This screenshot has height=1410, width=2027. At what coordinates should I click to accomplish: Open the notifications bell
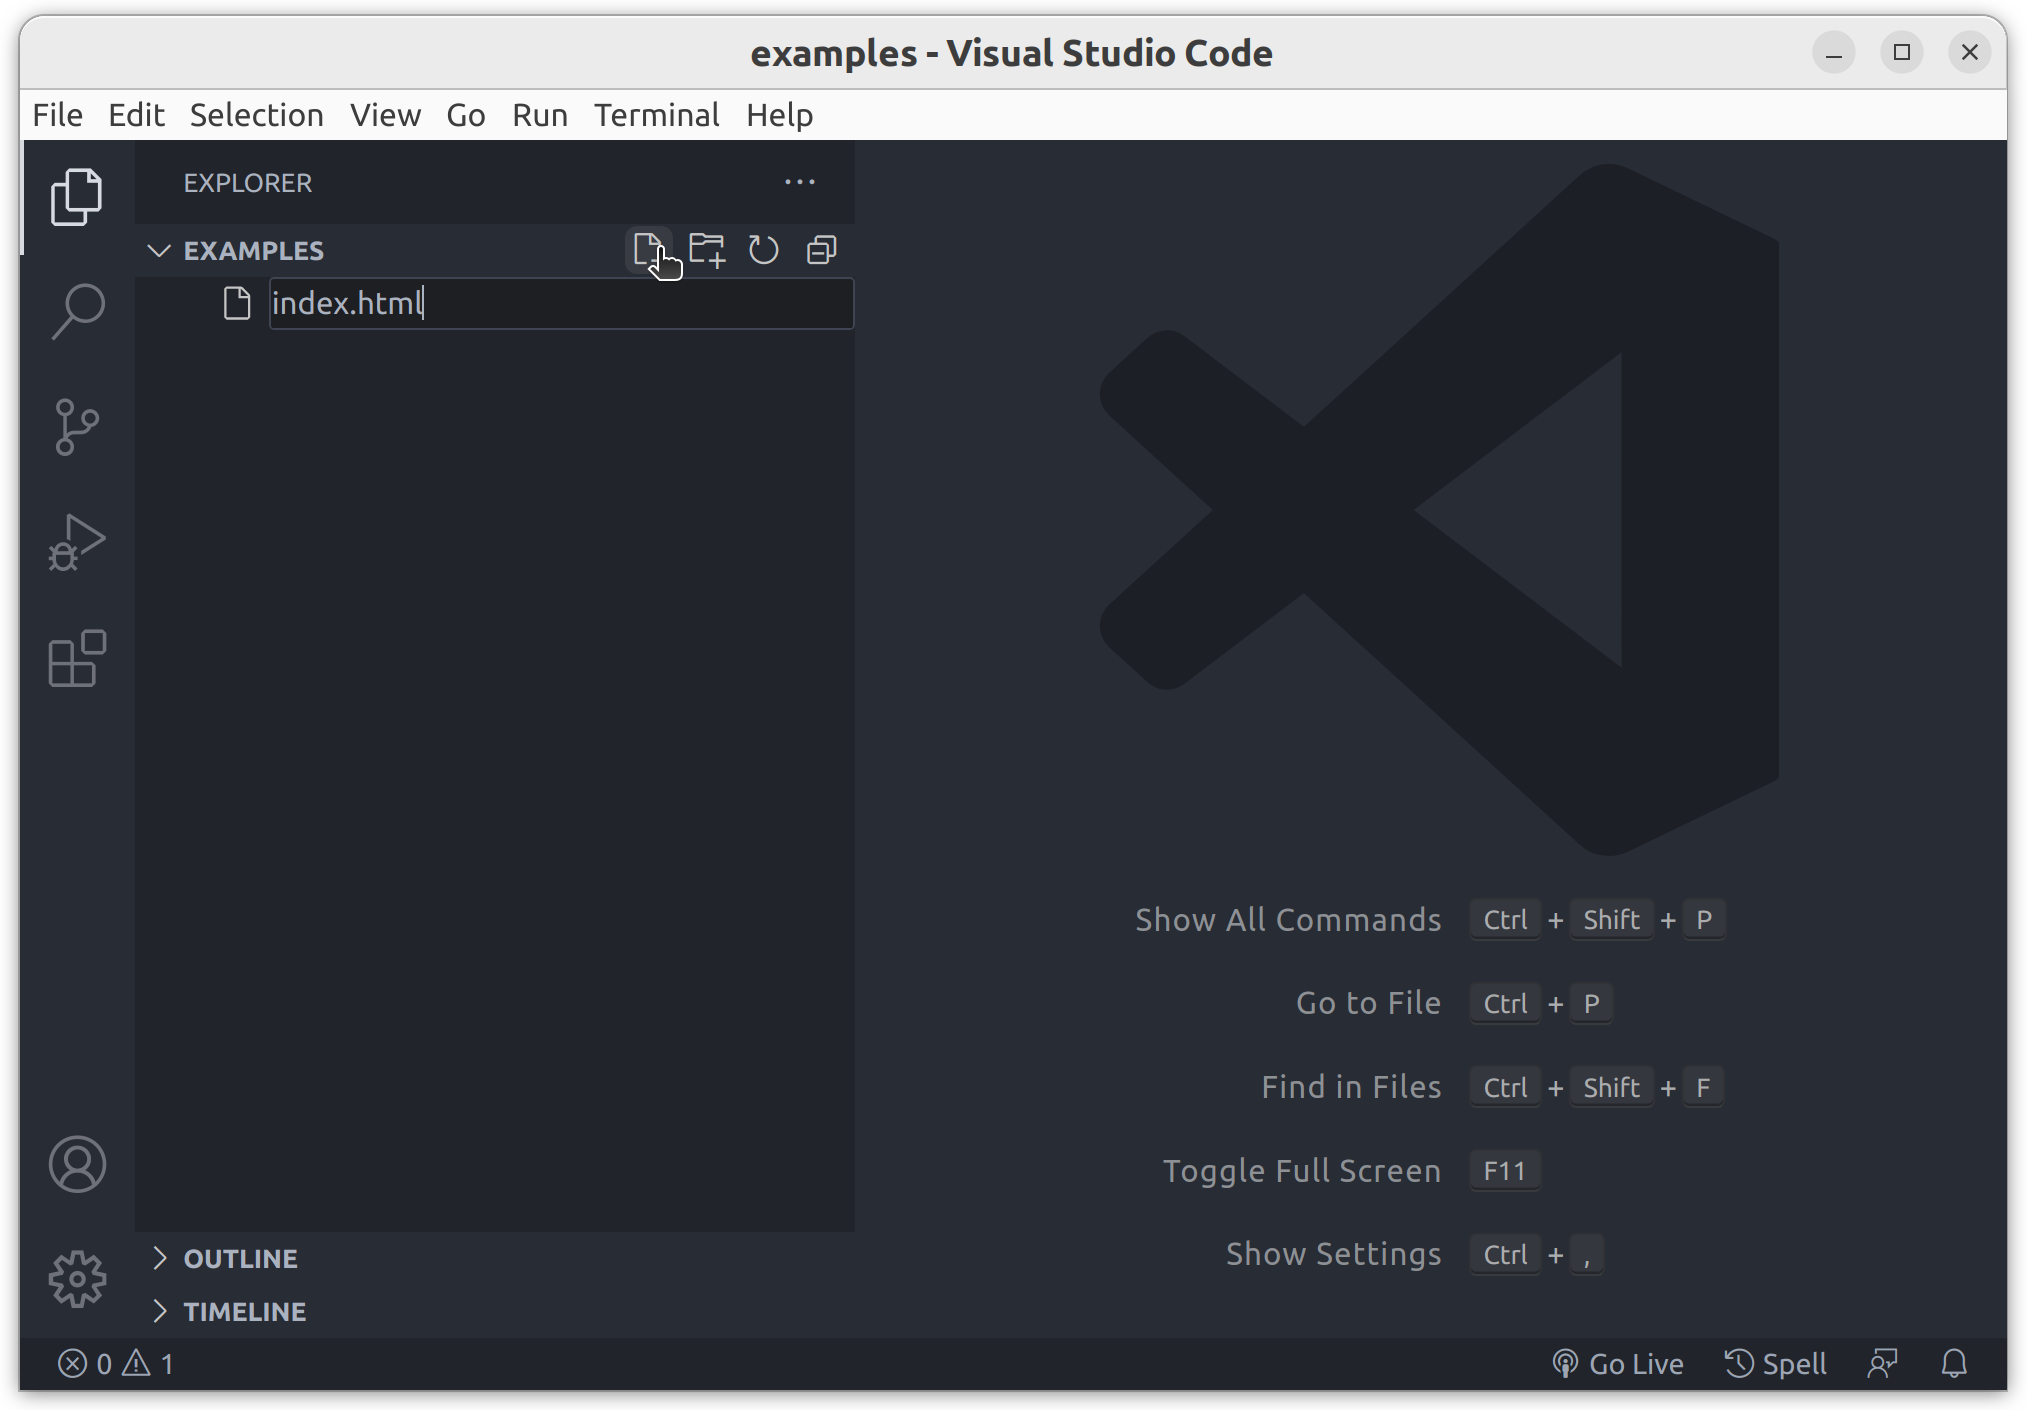tap(1954, 1363)
